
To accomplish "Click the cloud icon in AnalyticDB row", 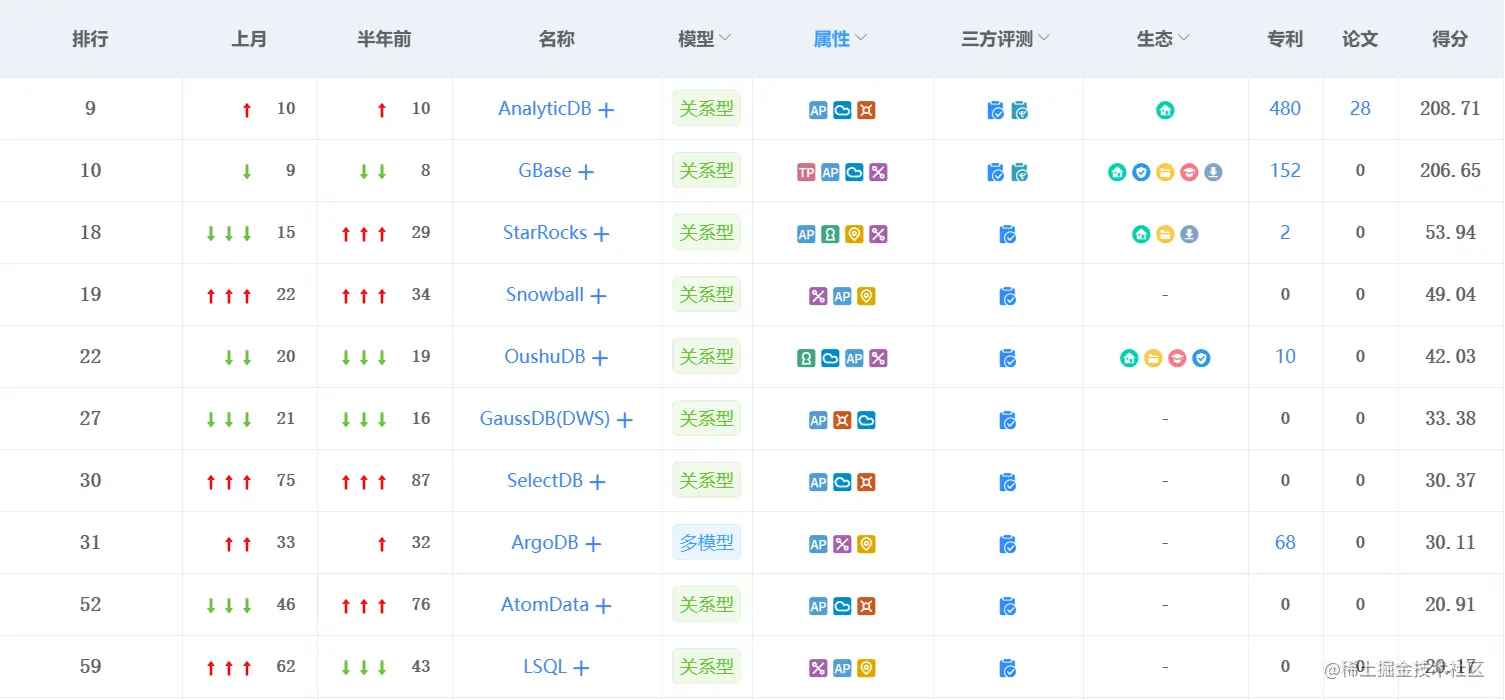I will pyautogui.click(x=842, y=110).
